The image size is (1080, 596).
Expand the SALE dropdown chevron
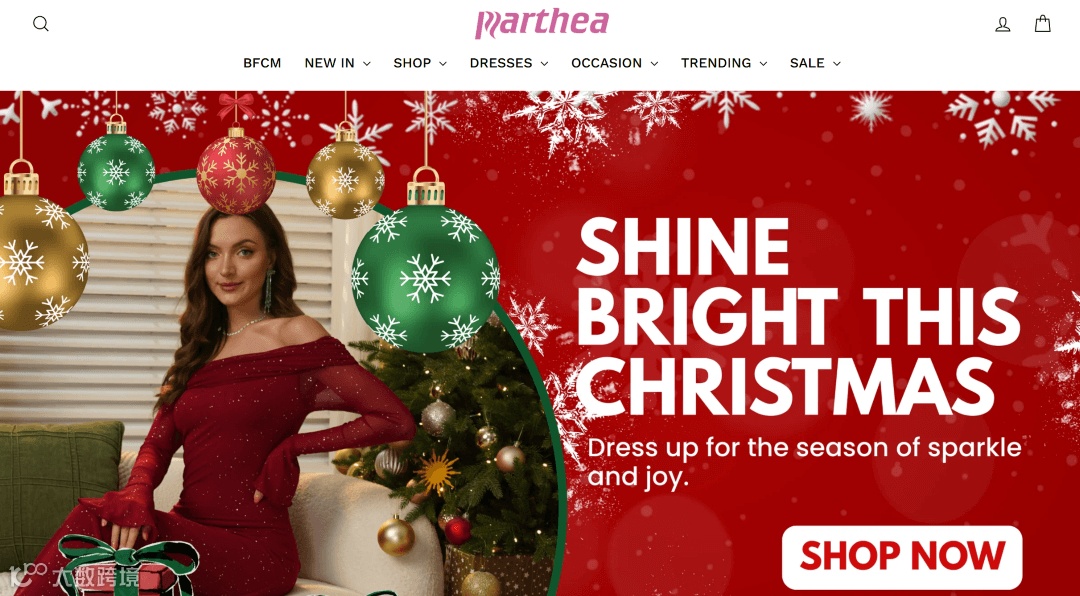point(837,63)
